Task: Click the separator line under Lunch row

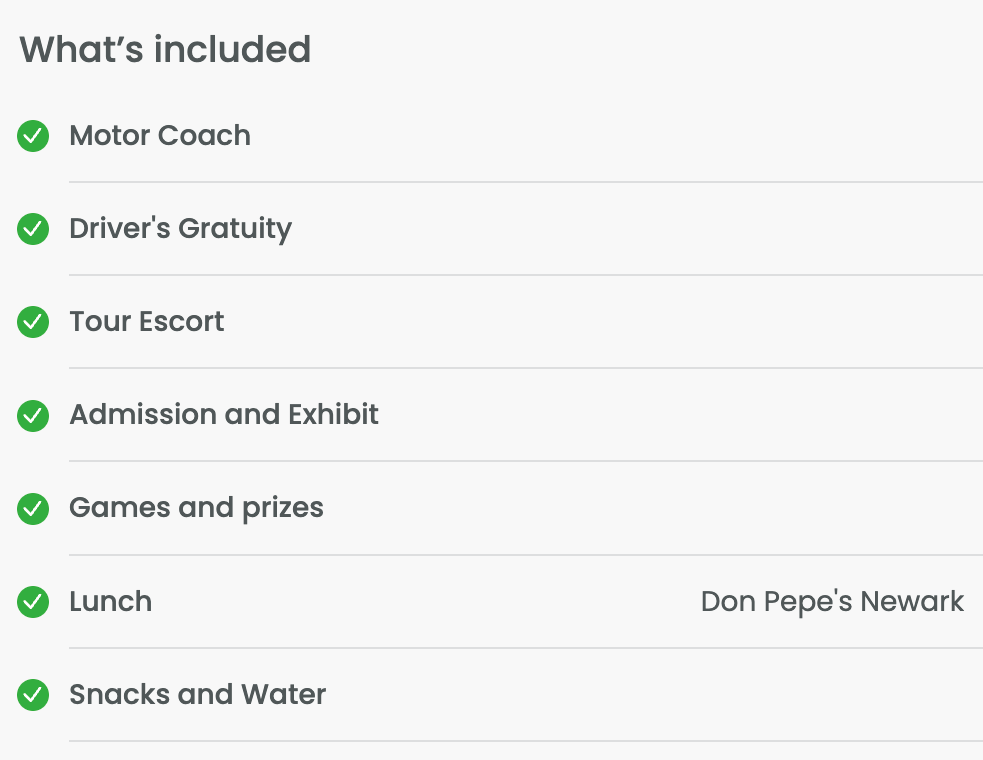Action: point(526,648)
